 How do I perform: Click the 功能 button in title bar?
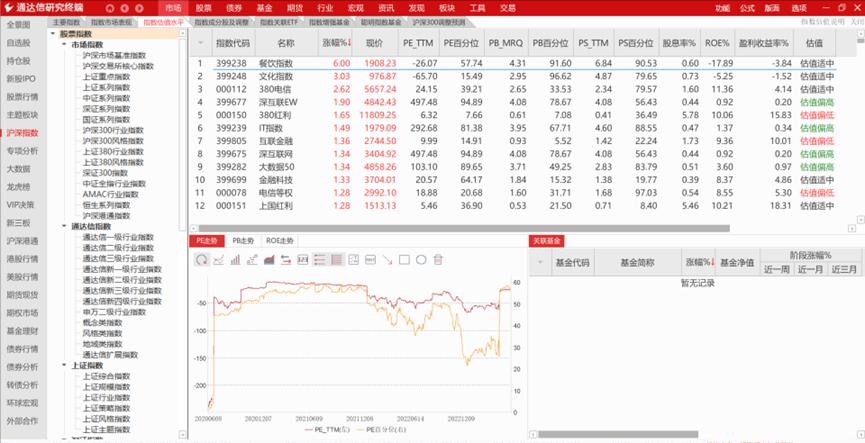(x=722, y=8)
